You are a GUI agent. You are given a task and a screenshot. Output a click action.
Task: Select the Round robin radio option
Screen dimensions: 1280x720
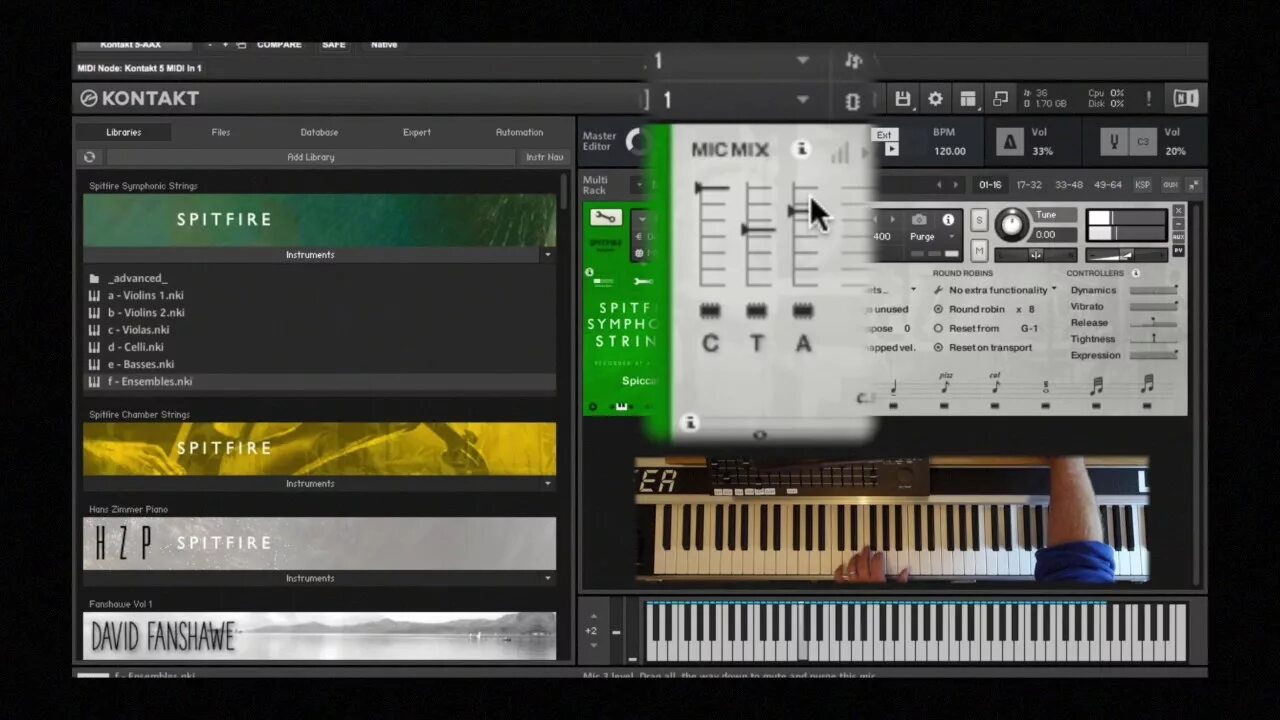point(938,309)
